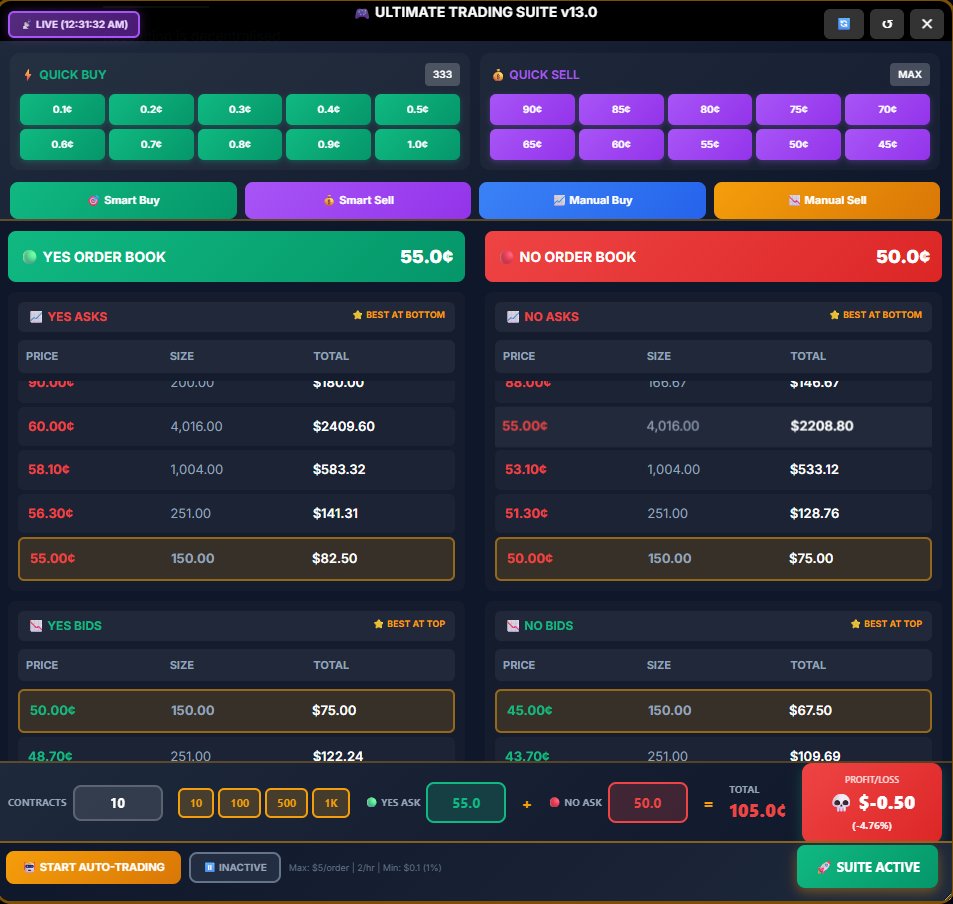Click the lightning icon next to Quick Buy
The height and width of the screenshot is (904, 953).
tap(28, 75)
